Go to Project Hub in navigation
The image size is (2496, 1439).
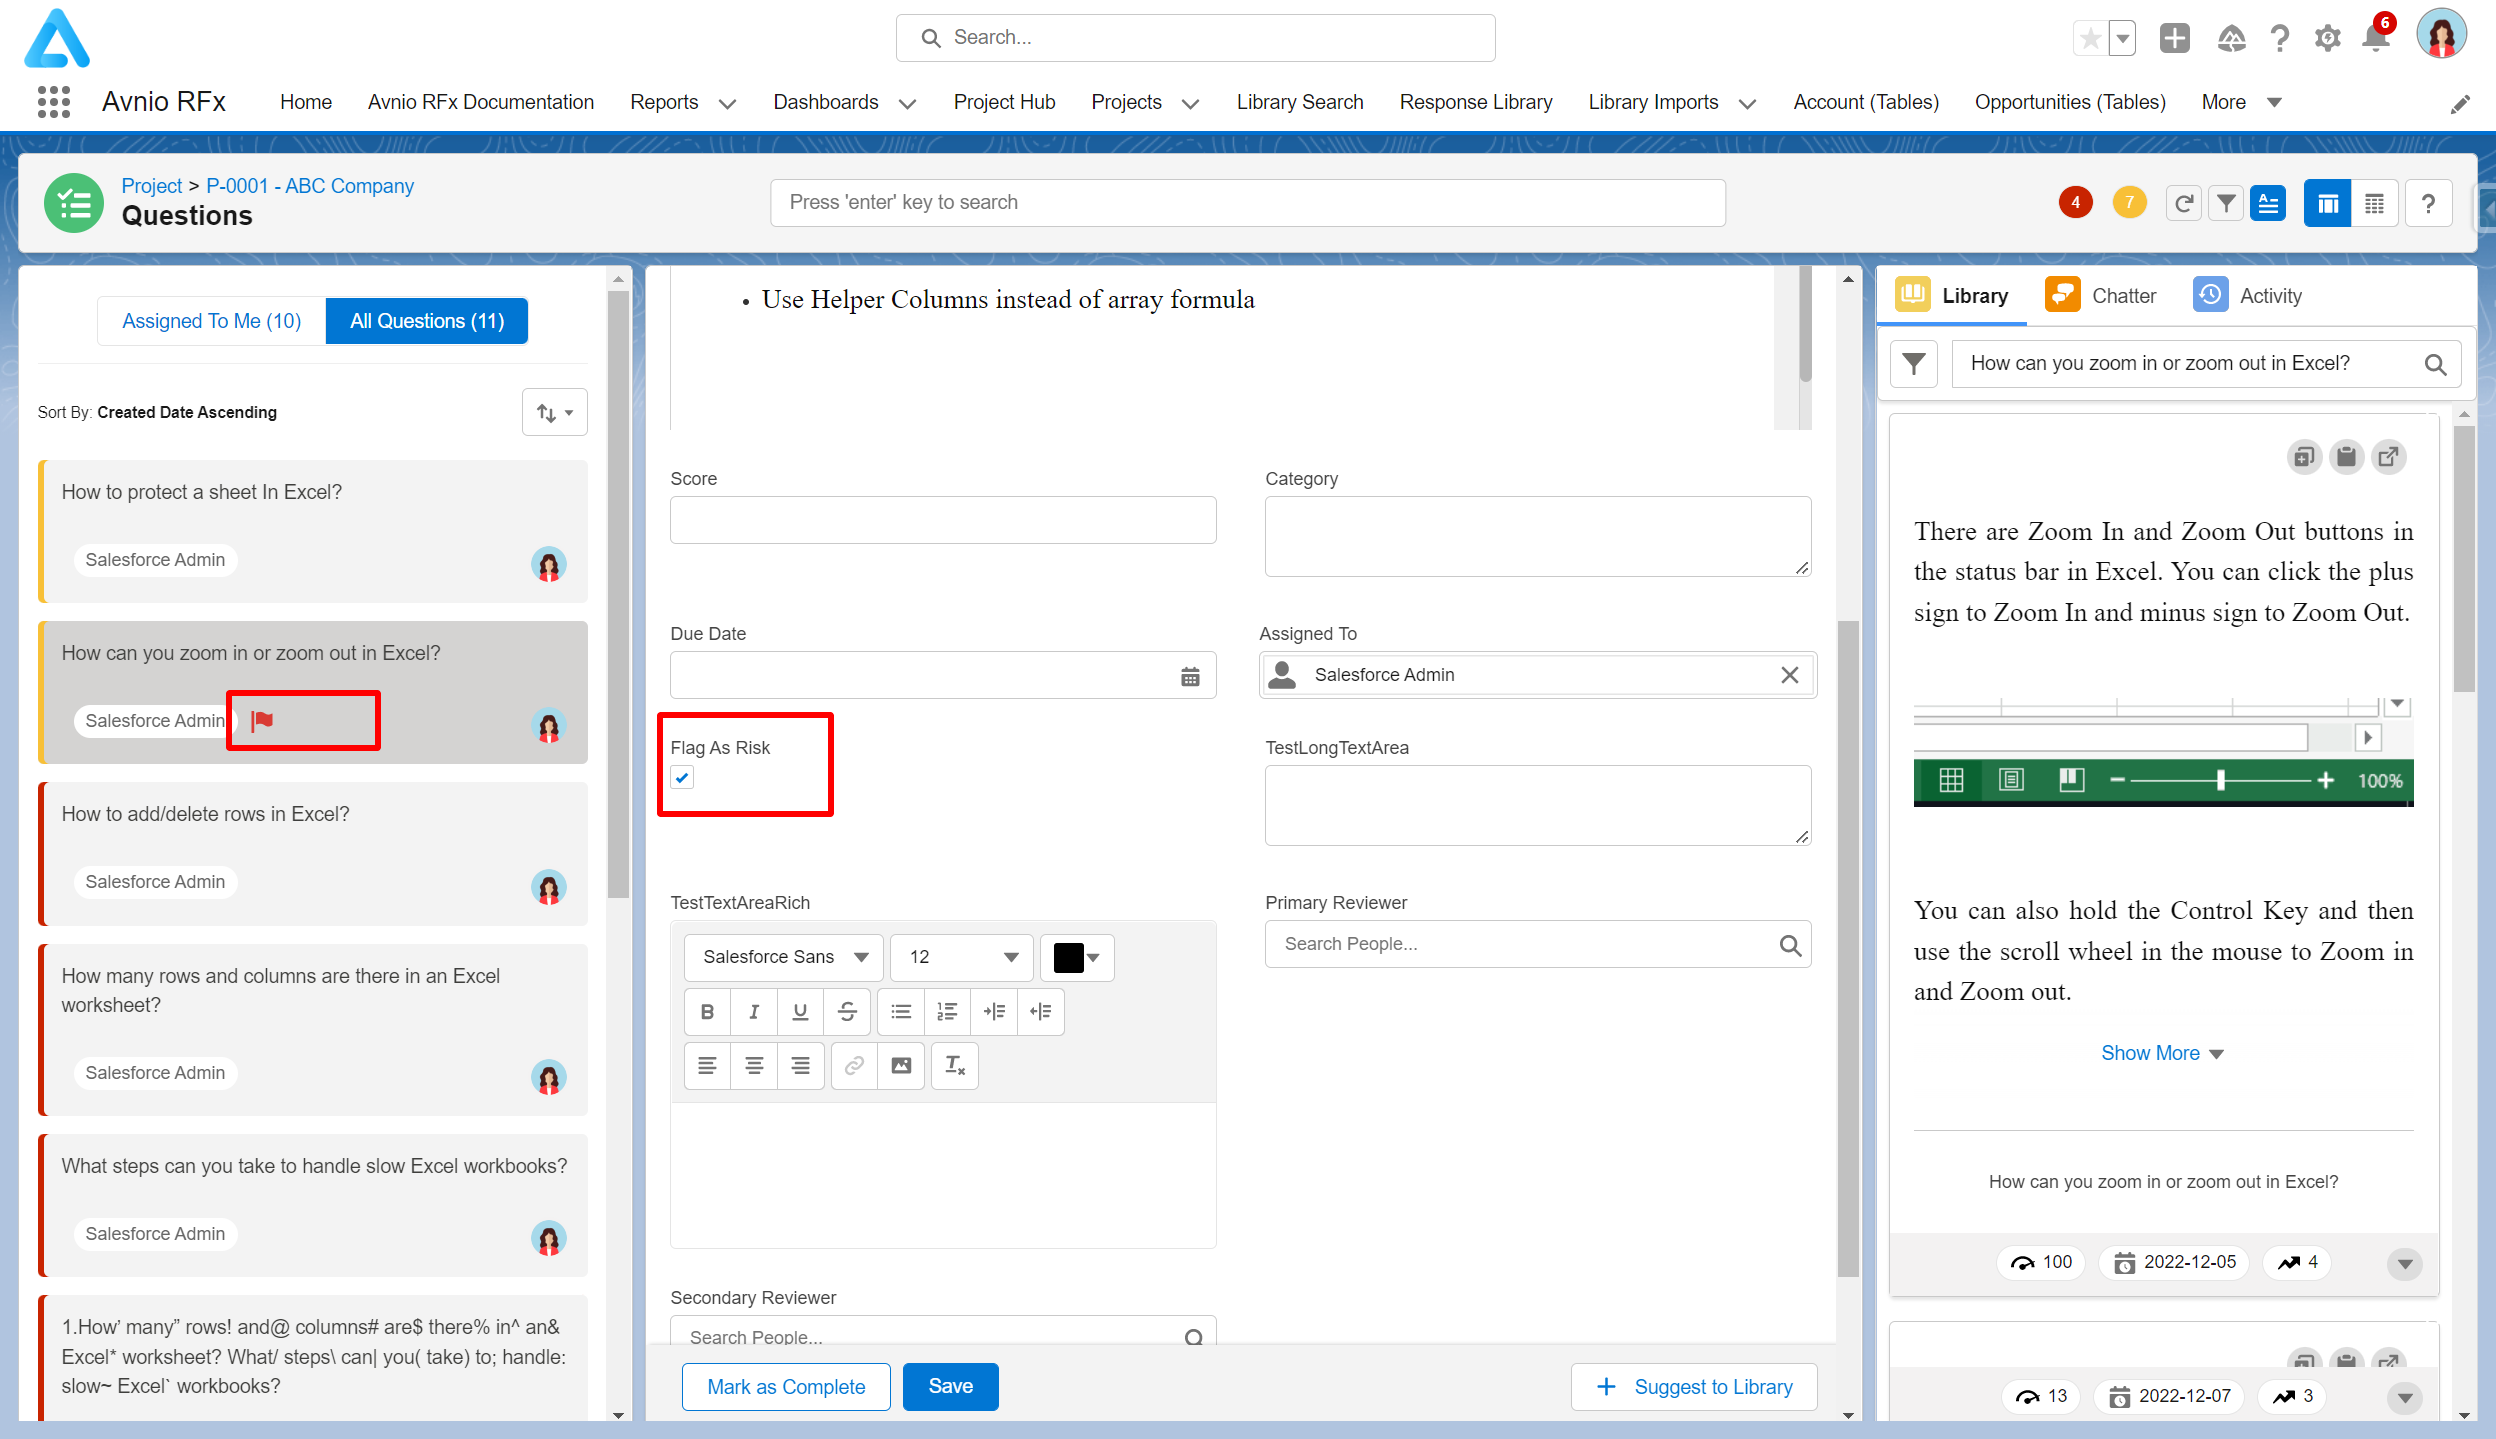(1004, 102)
